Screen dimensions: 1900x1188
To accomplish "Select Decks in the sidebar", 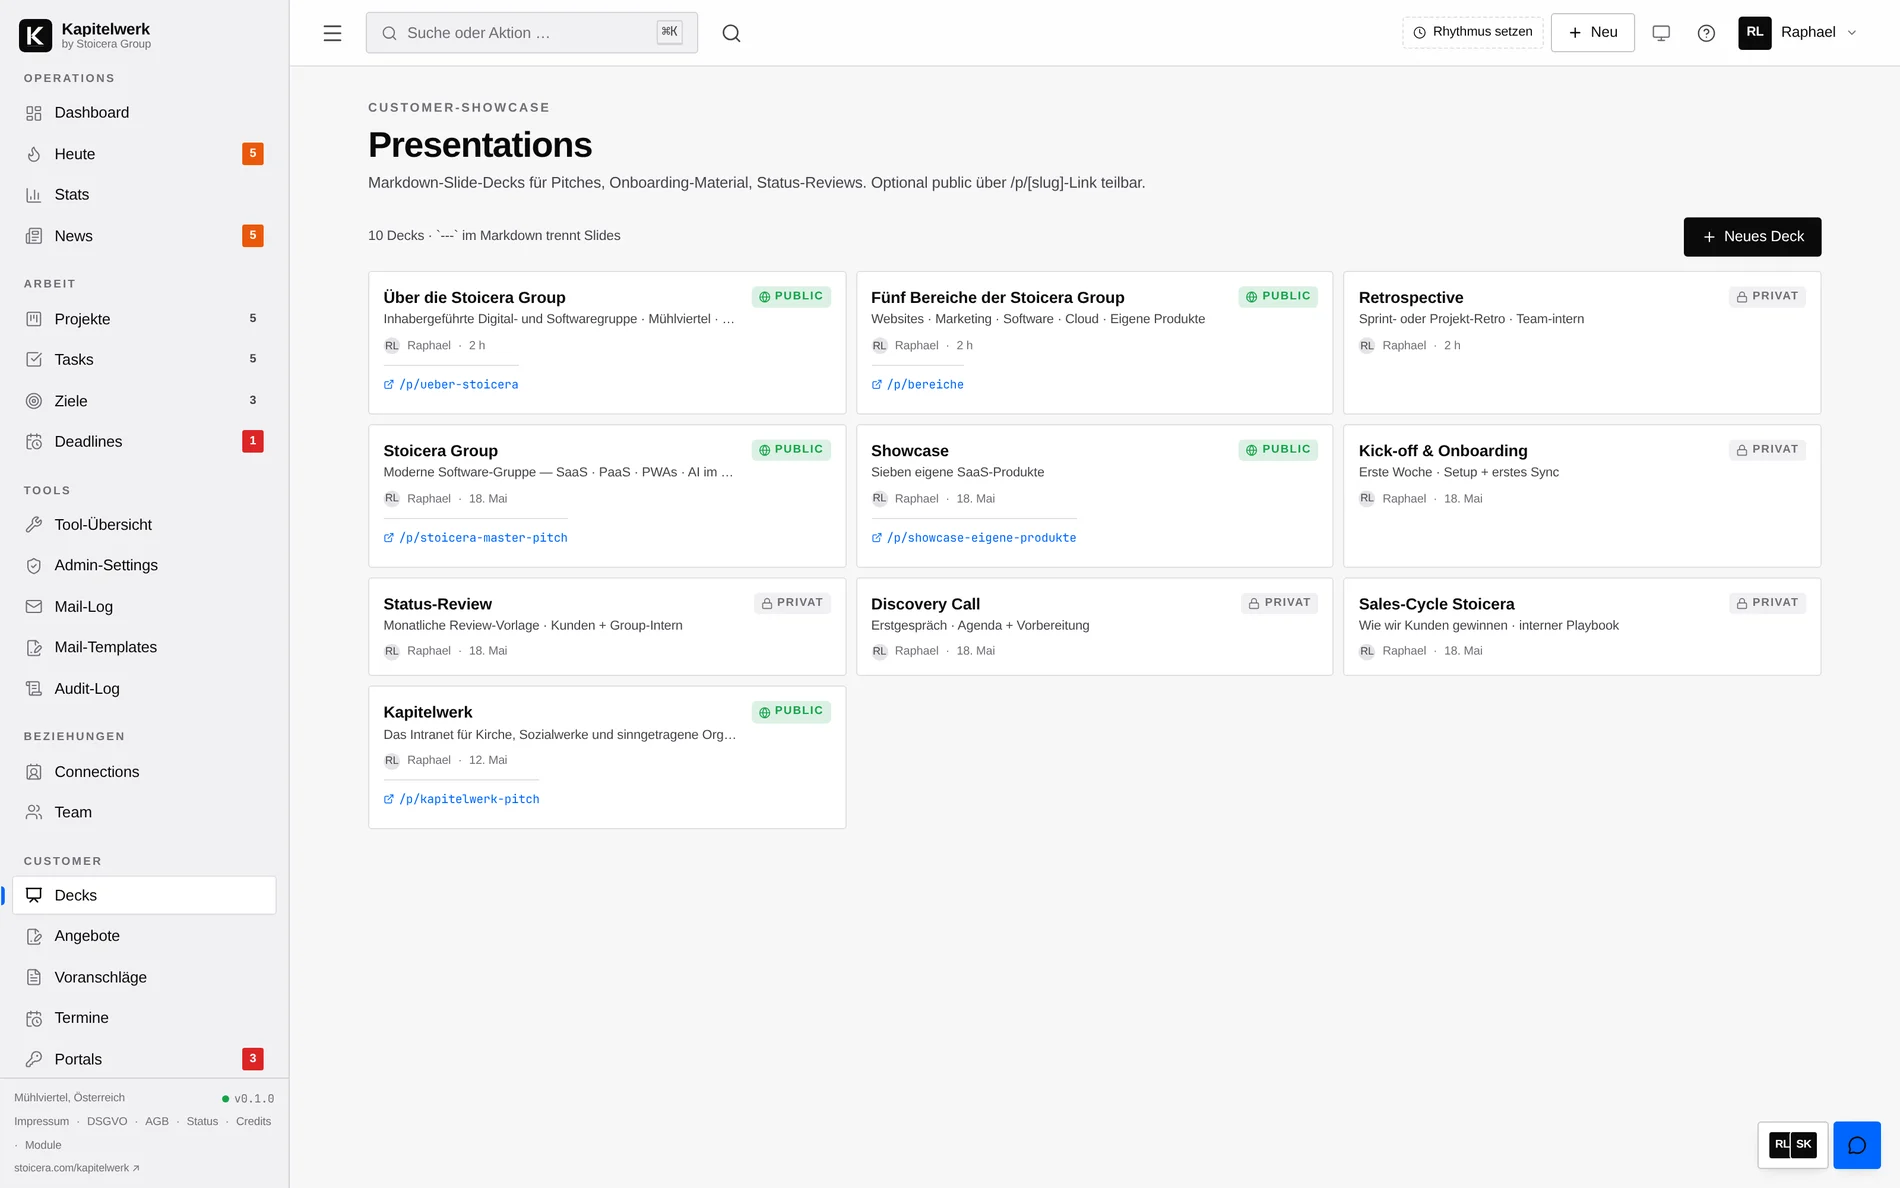I will coord(144,895).
